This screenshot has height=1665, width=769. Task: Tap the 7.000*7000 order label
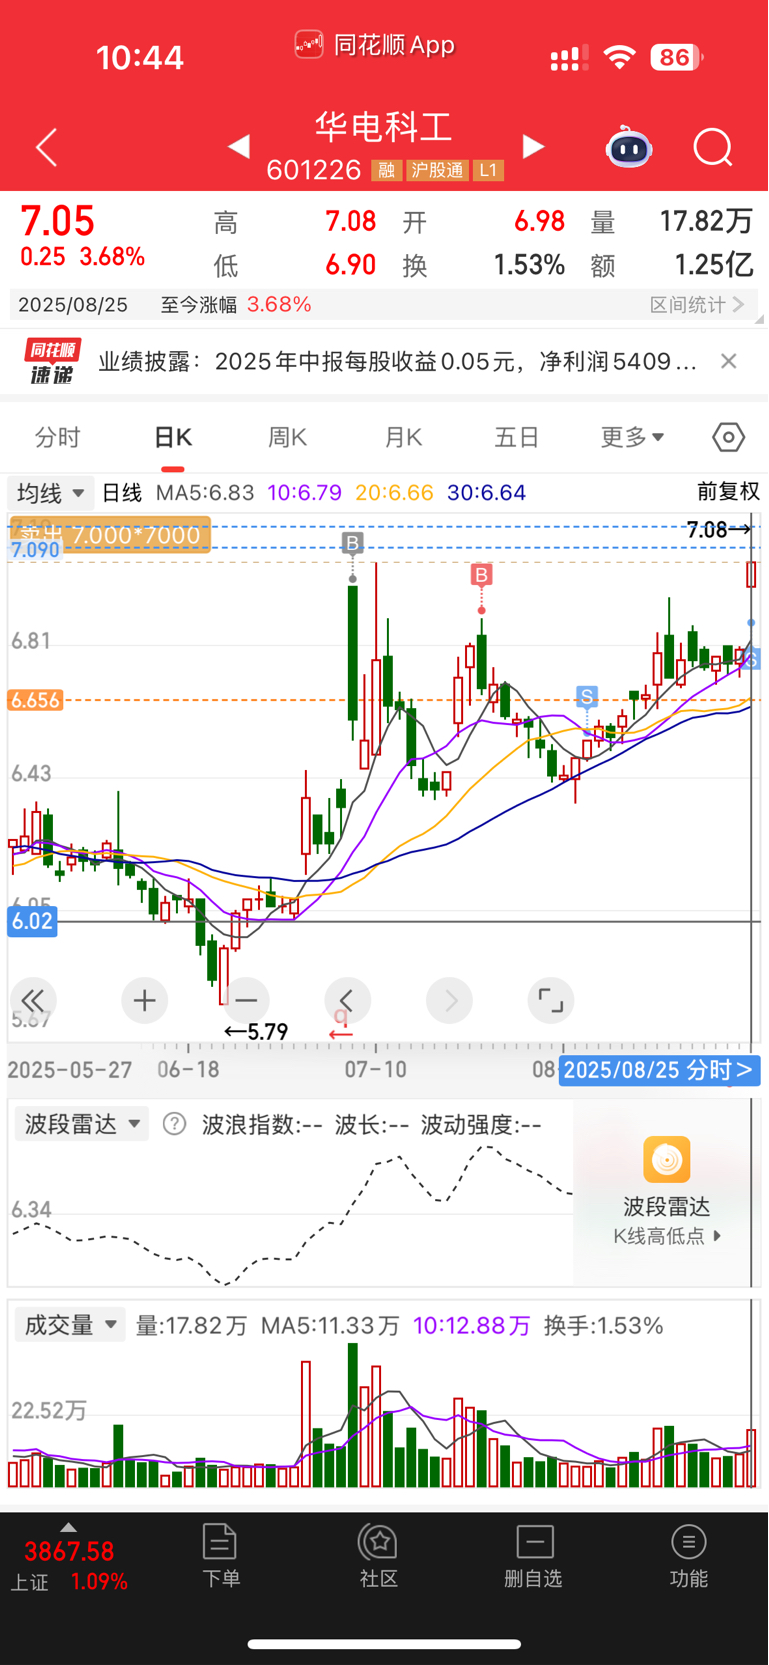click(110, 534)
